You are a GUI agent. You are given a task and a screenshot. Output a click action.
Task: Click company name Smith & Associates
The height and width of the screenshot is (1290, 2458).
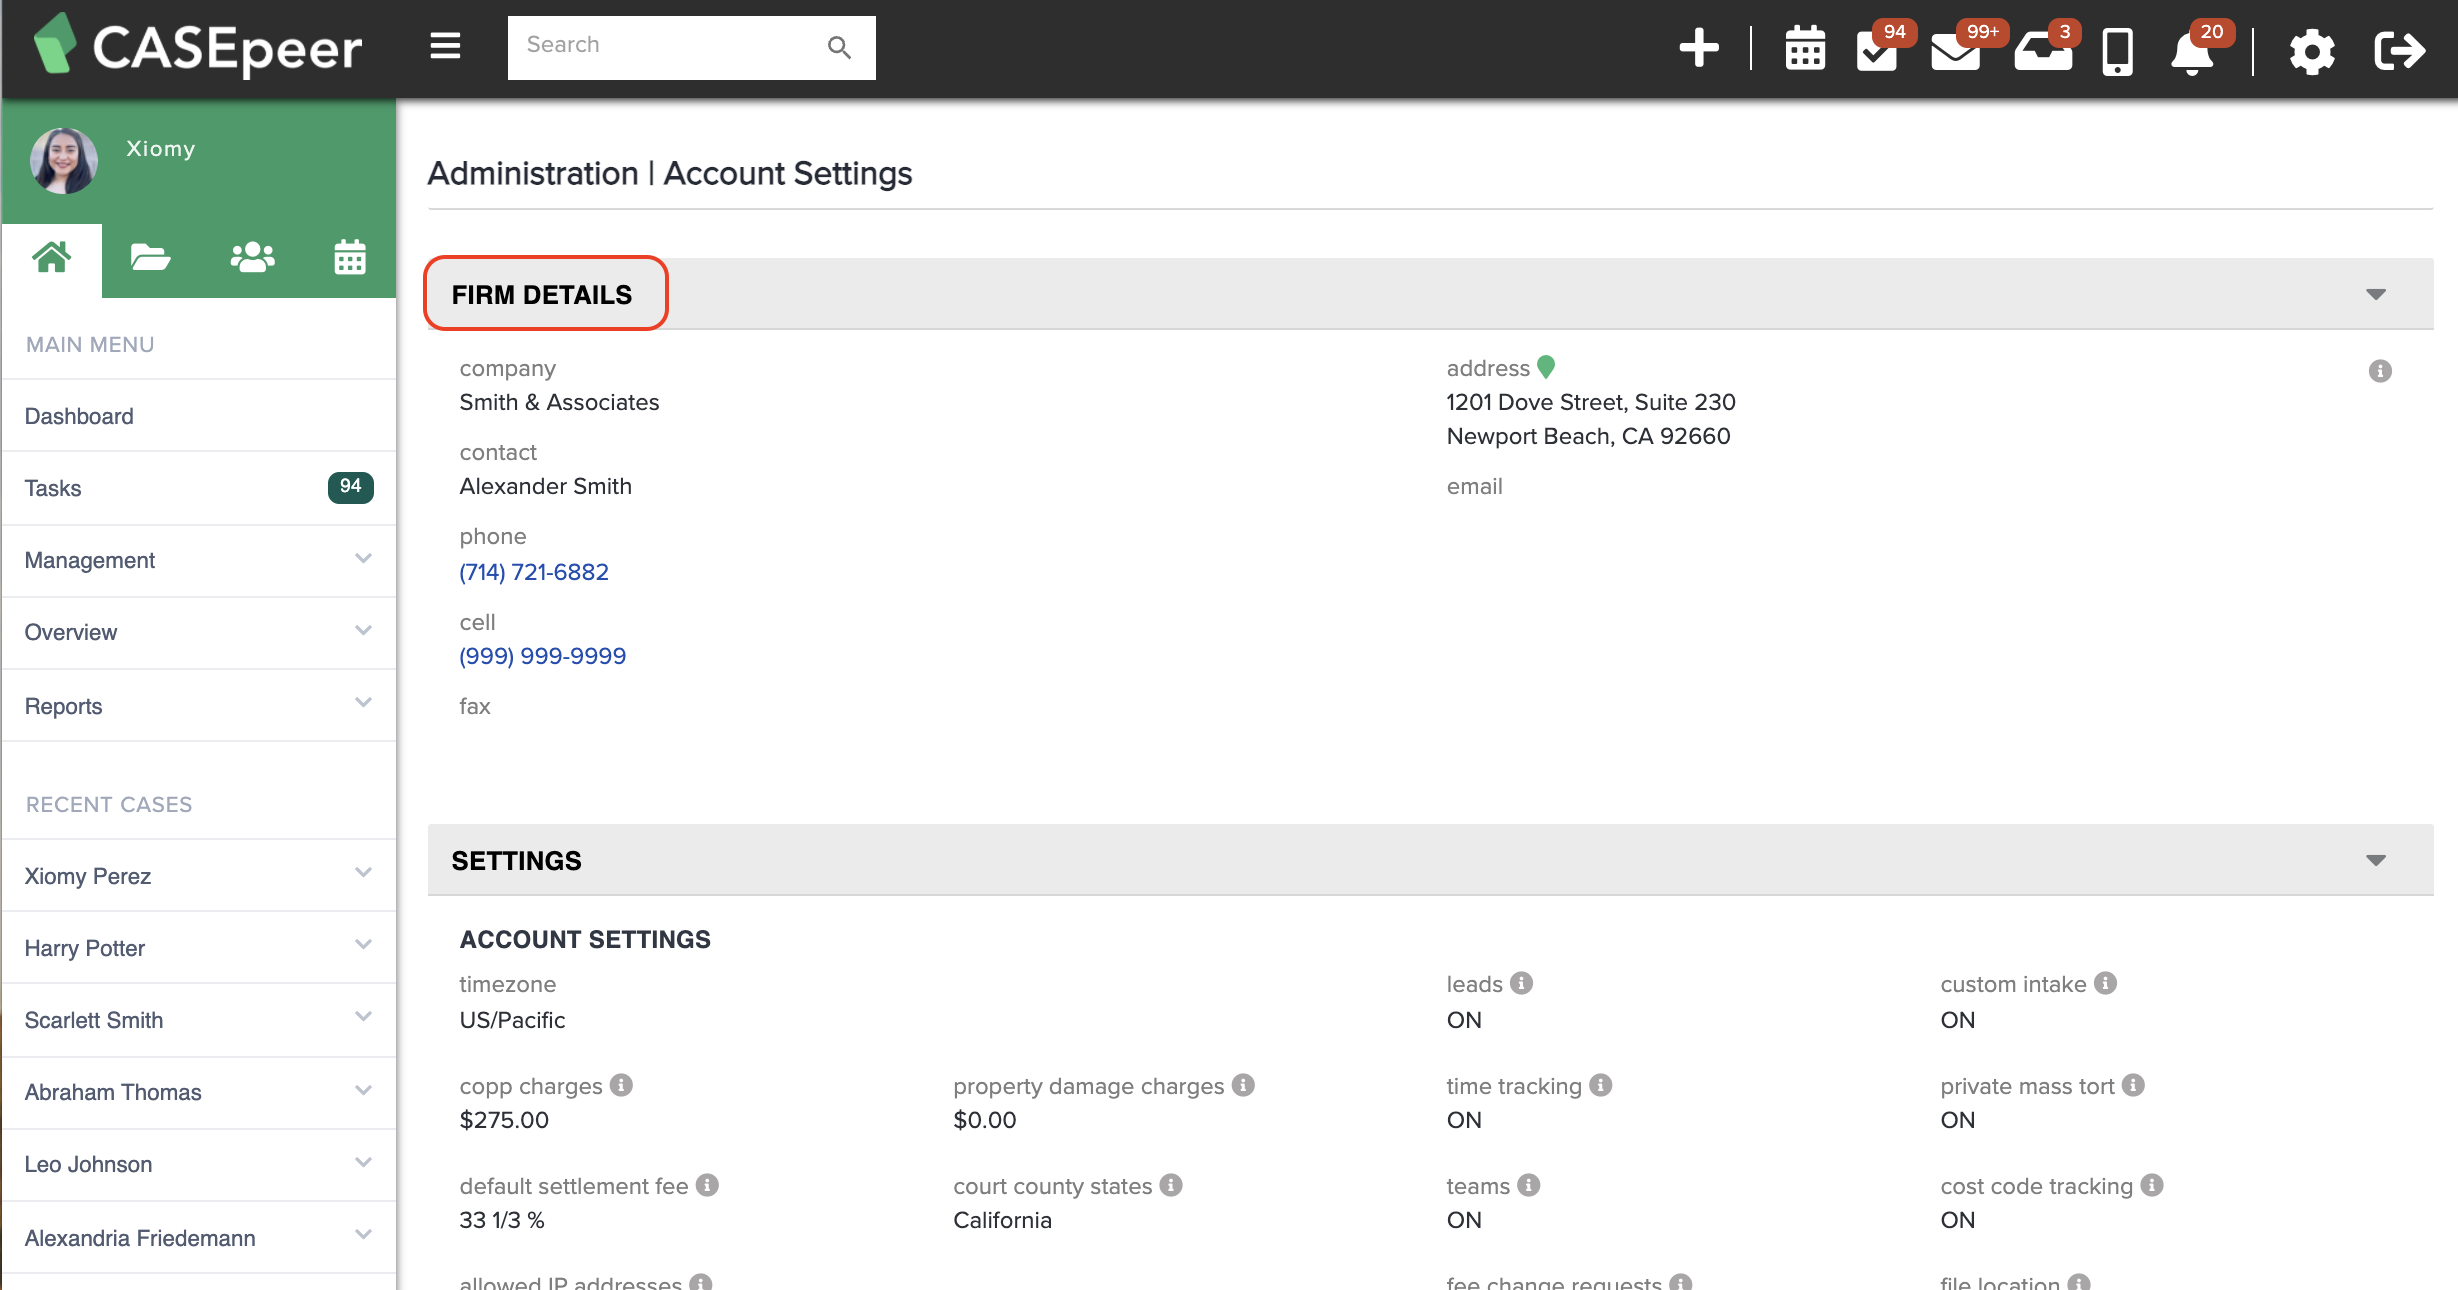[560, 402]
